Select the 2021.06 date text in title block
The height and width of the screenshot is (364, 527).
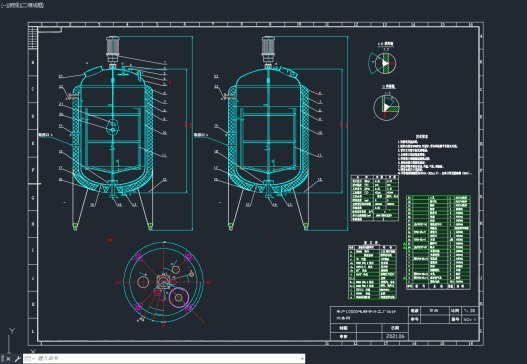(x=395, y=336)
